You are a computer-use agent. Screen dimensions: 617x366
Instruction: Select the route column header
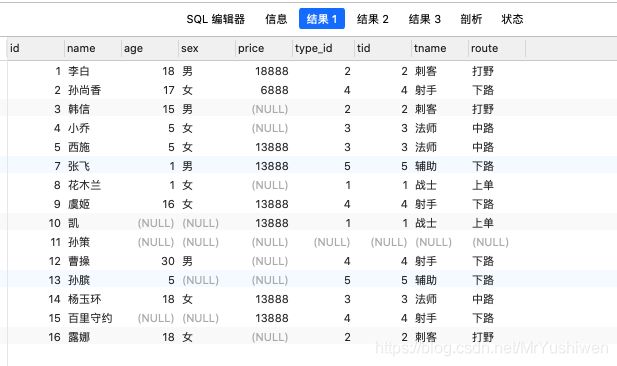497,48
